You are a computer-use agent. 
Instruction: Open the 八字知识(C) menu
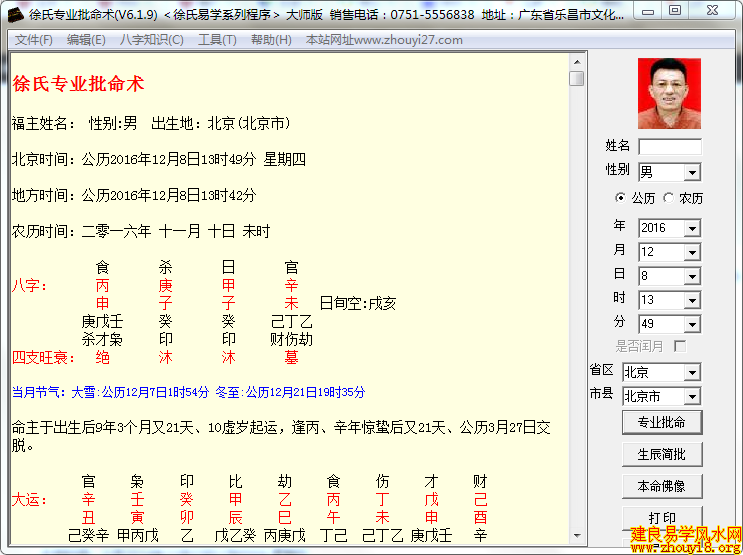[x=152, y=40]
